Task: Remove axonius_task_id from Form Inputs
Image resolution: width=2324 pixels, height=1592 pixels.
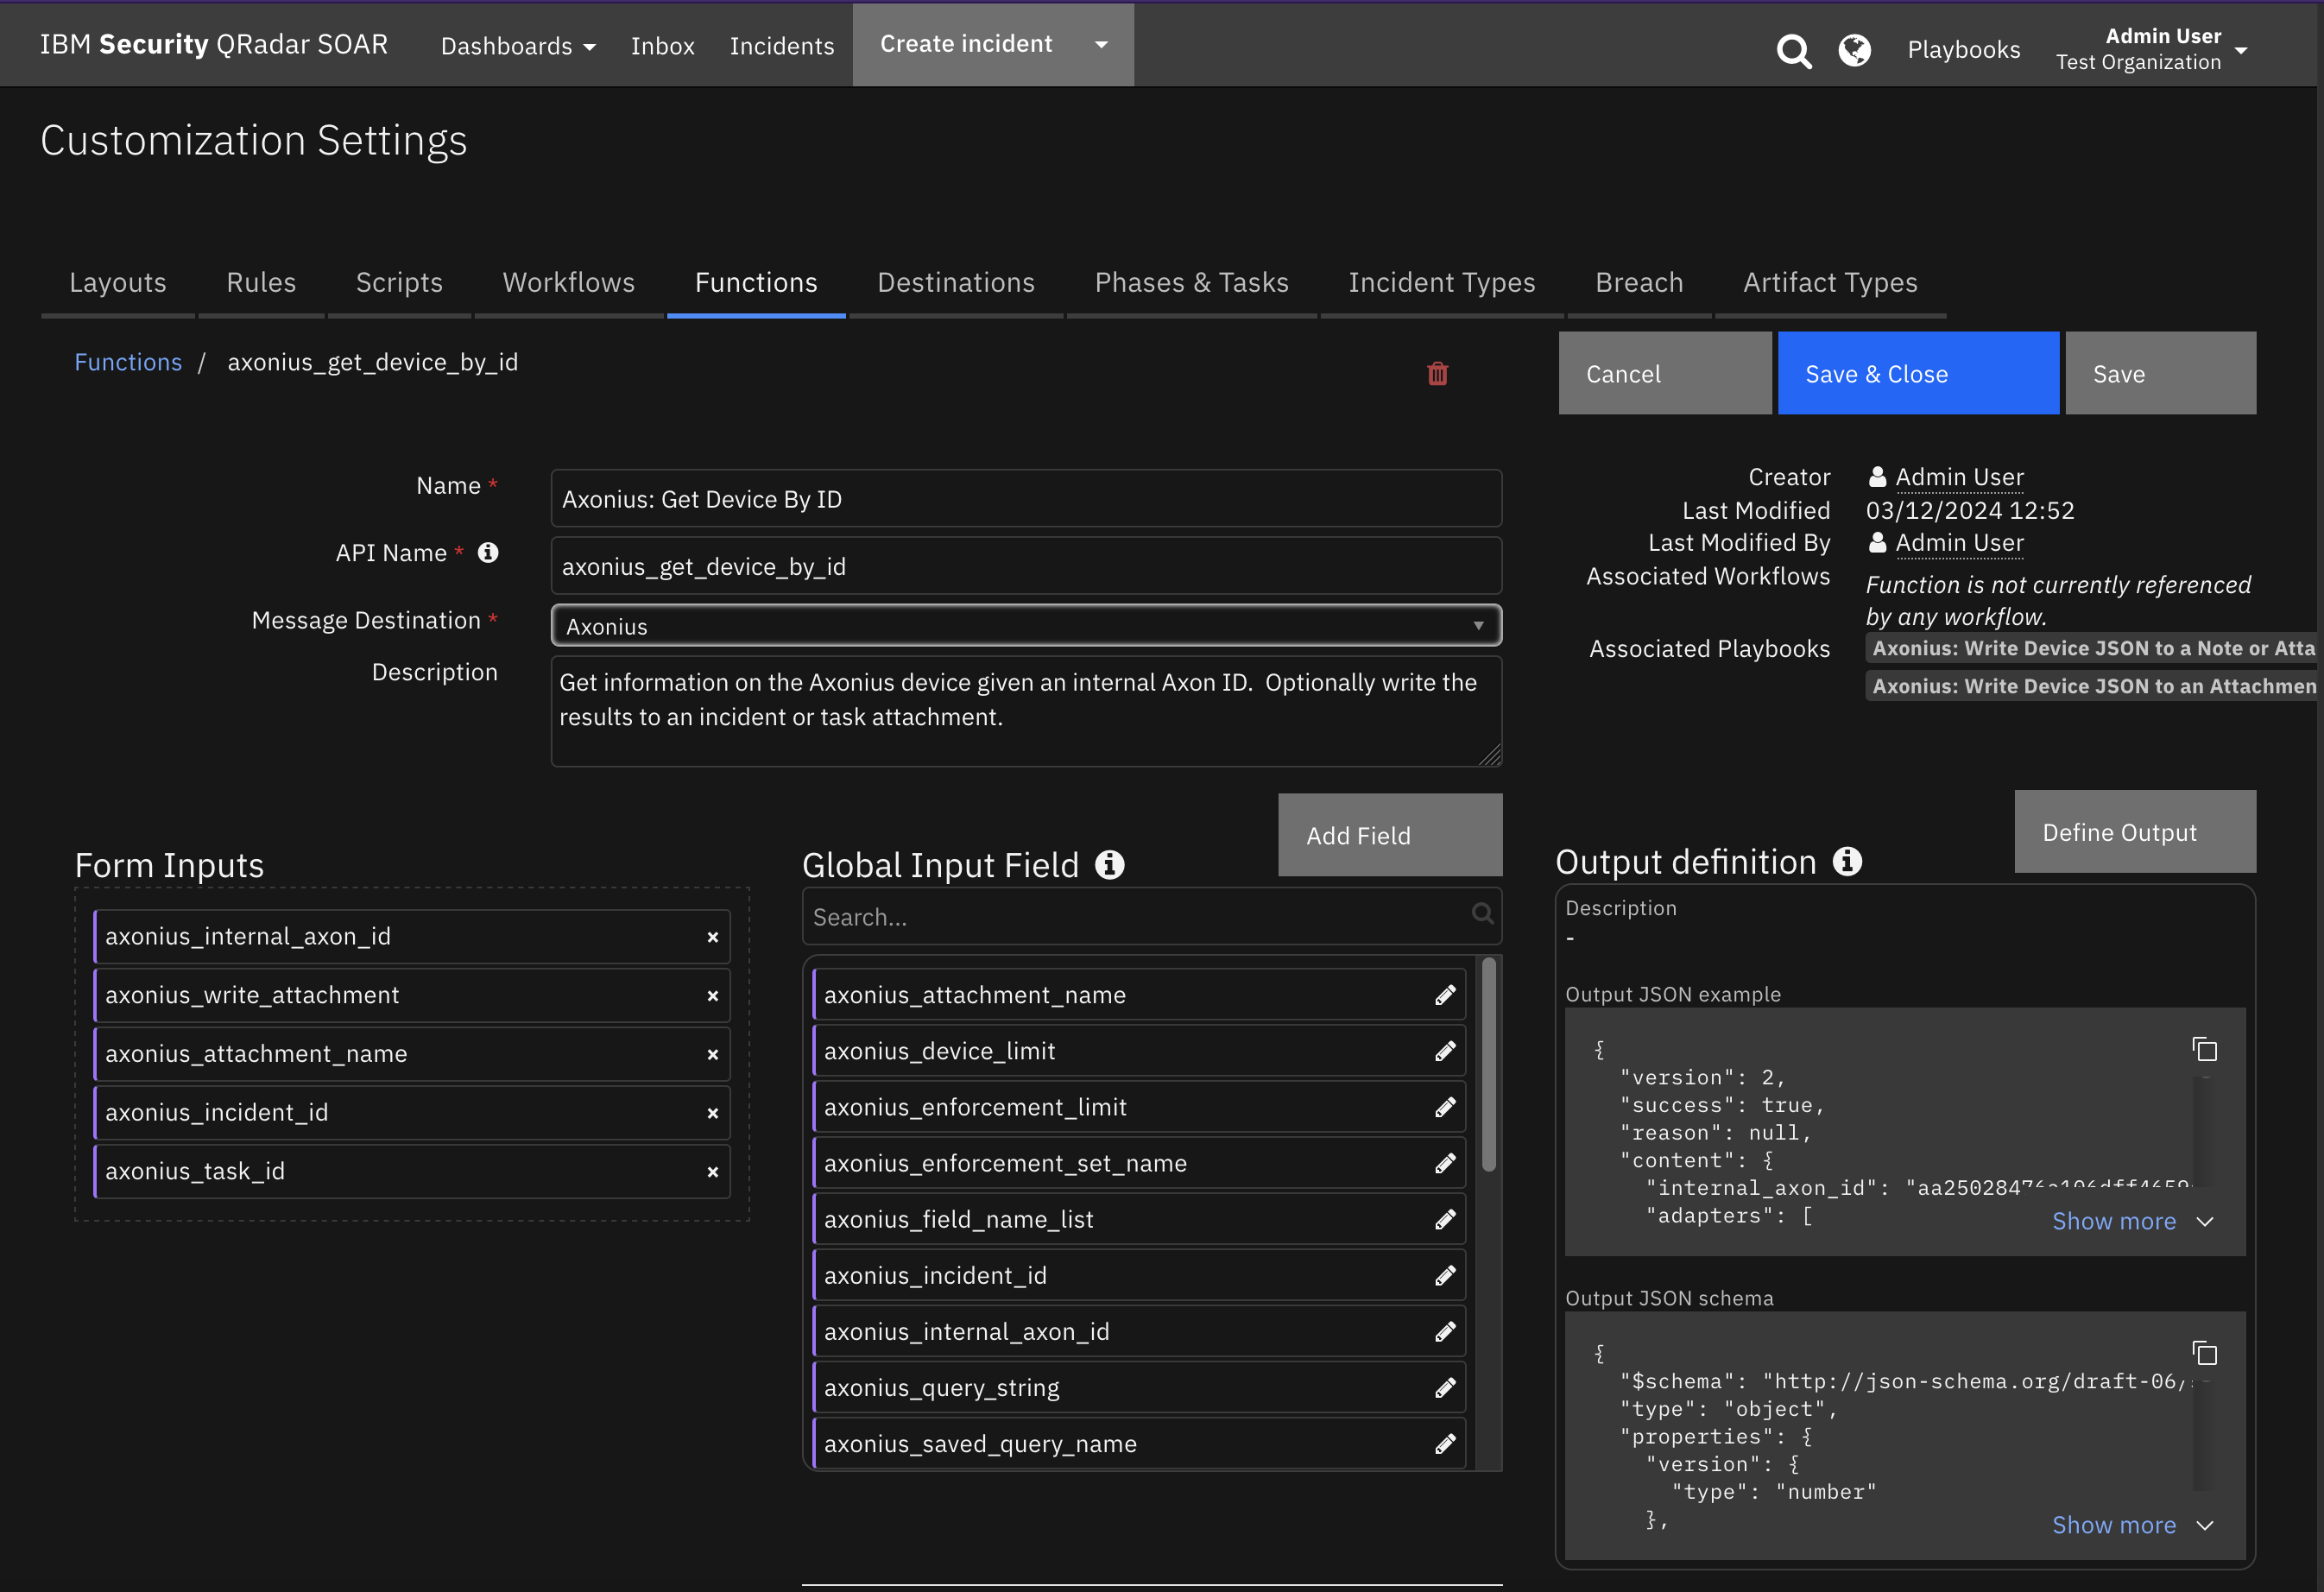Action: (x=712, y=1172)
